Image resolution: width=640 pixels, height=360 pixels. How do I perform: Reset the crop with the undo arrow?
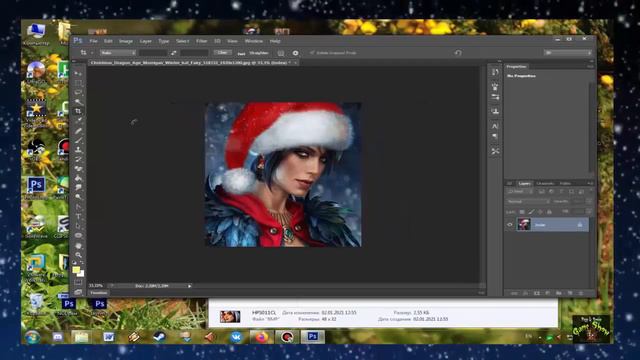458,53
